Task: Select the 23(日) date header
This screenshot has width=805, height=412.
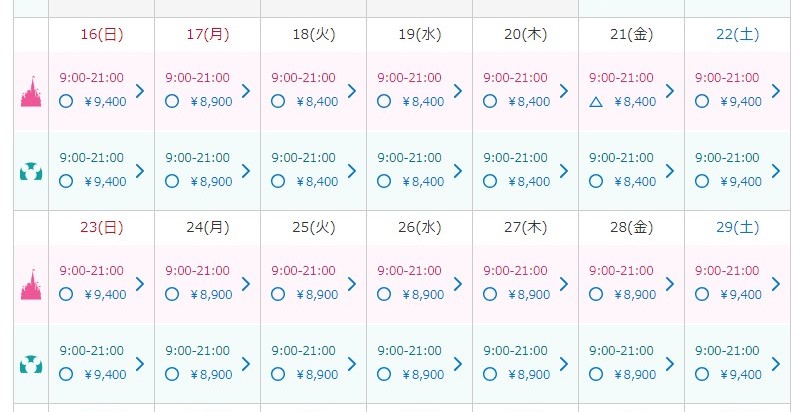Action: pos(102,227)
